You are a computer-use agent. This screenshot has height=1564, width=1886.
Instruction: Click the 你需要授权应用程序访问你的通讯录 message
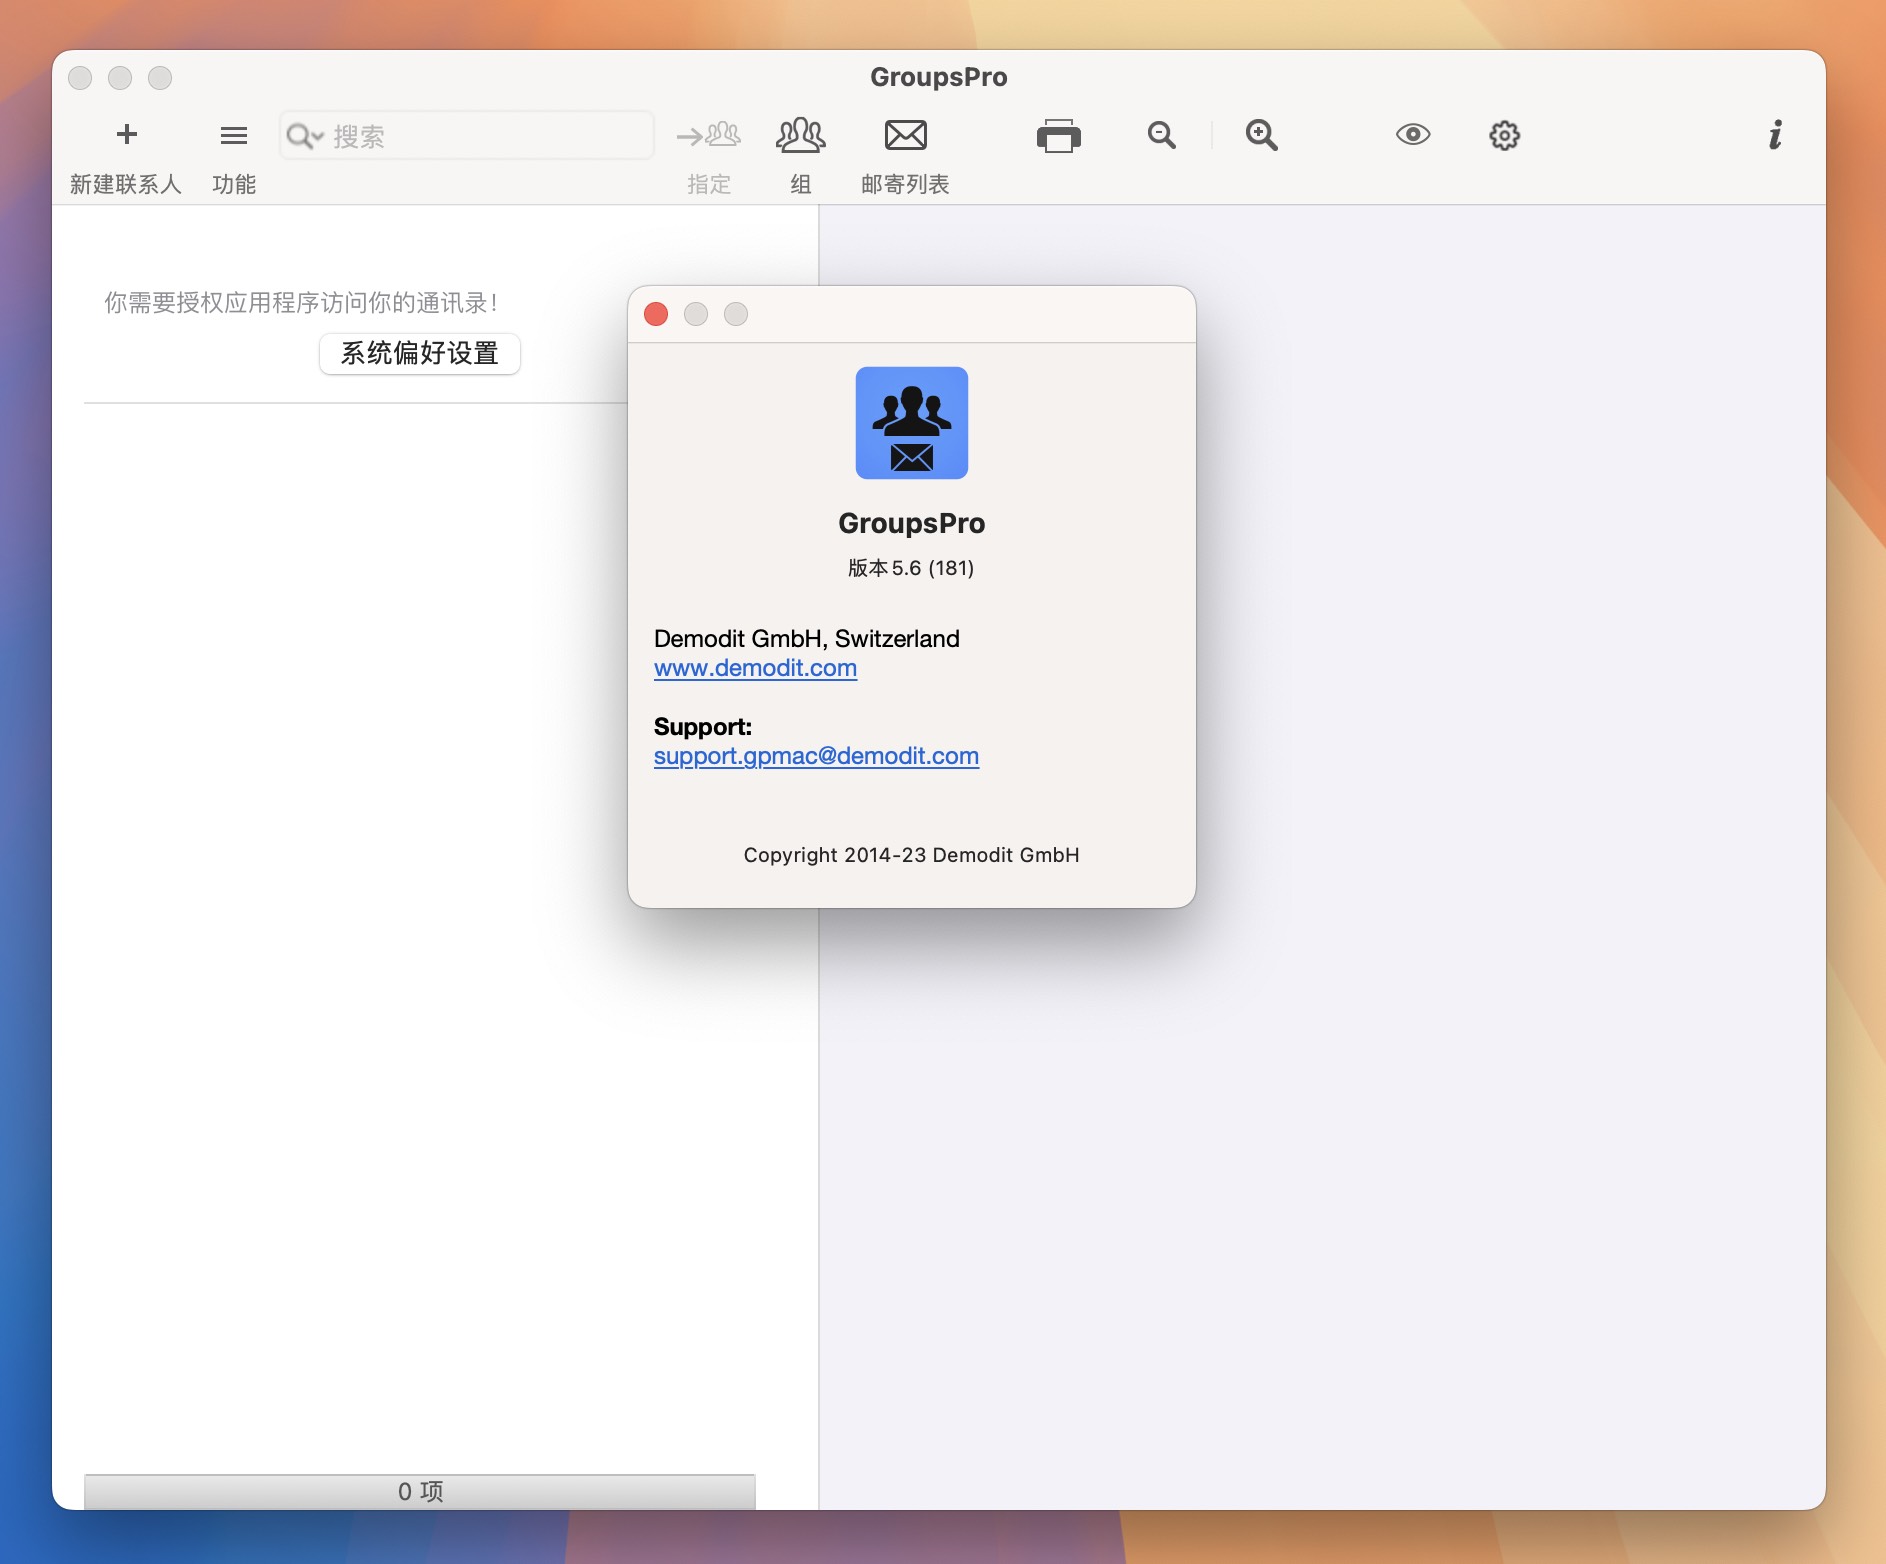(301, 303)
